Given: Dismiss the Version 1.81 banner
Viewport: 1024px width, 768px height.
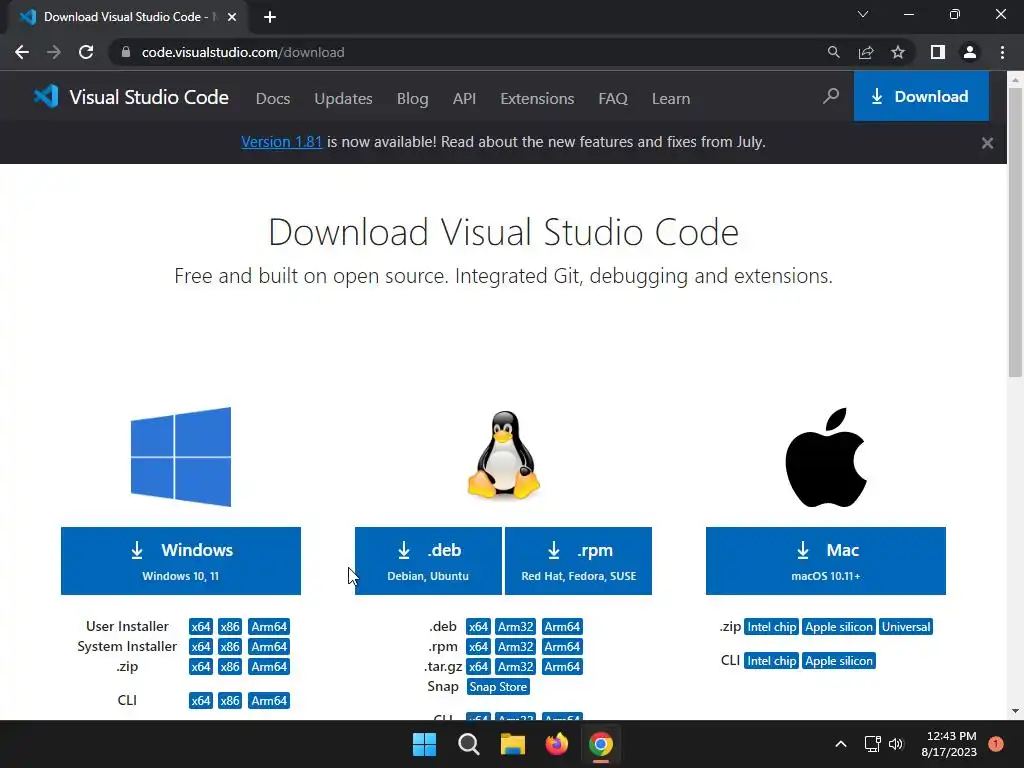Looking at the screenshot, I should pos(987,142).
